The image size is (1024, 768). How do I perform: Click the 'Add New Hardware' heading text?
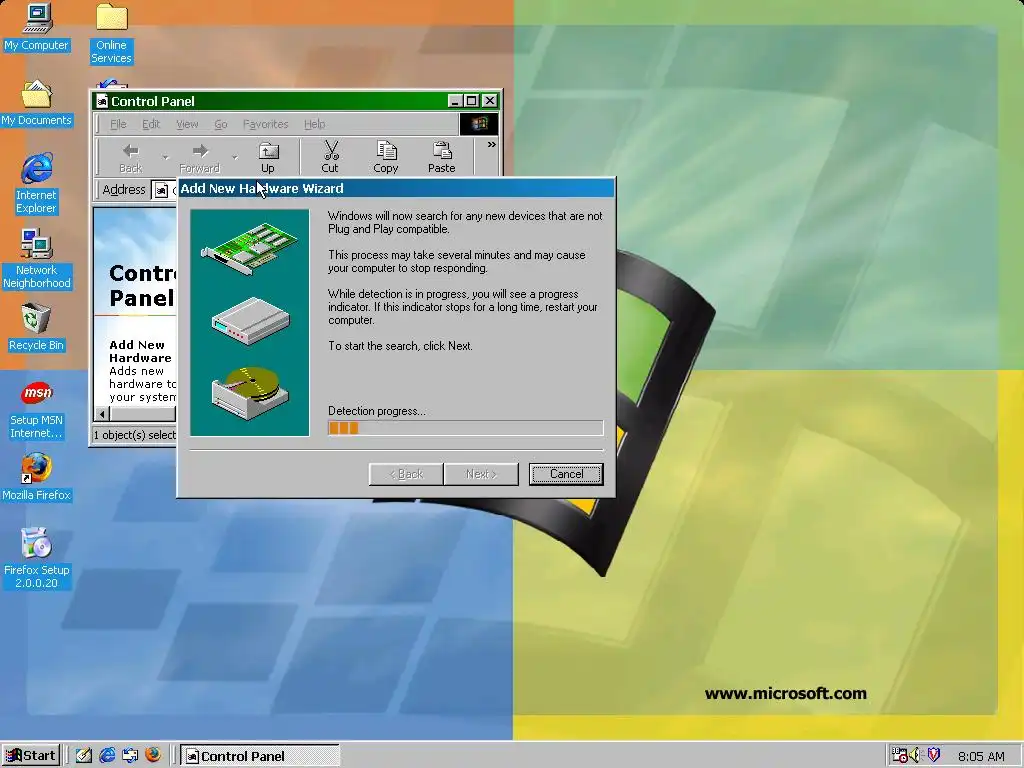(140, 351)
